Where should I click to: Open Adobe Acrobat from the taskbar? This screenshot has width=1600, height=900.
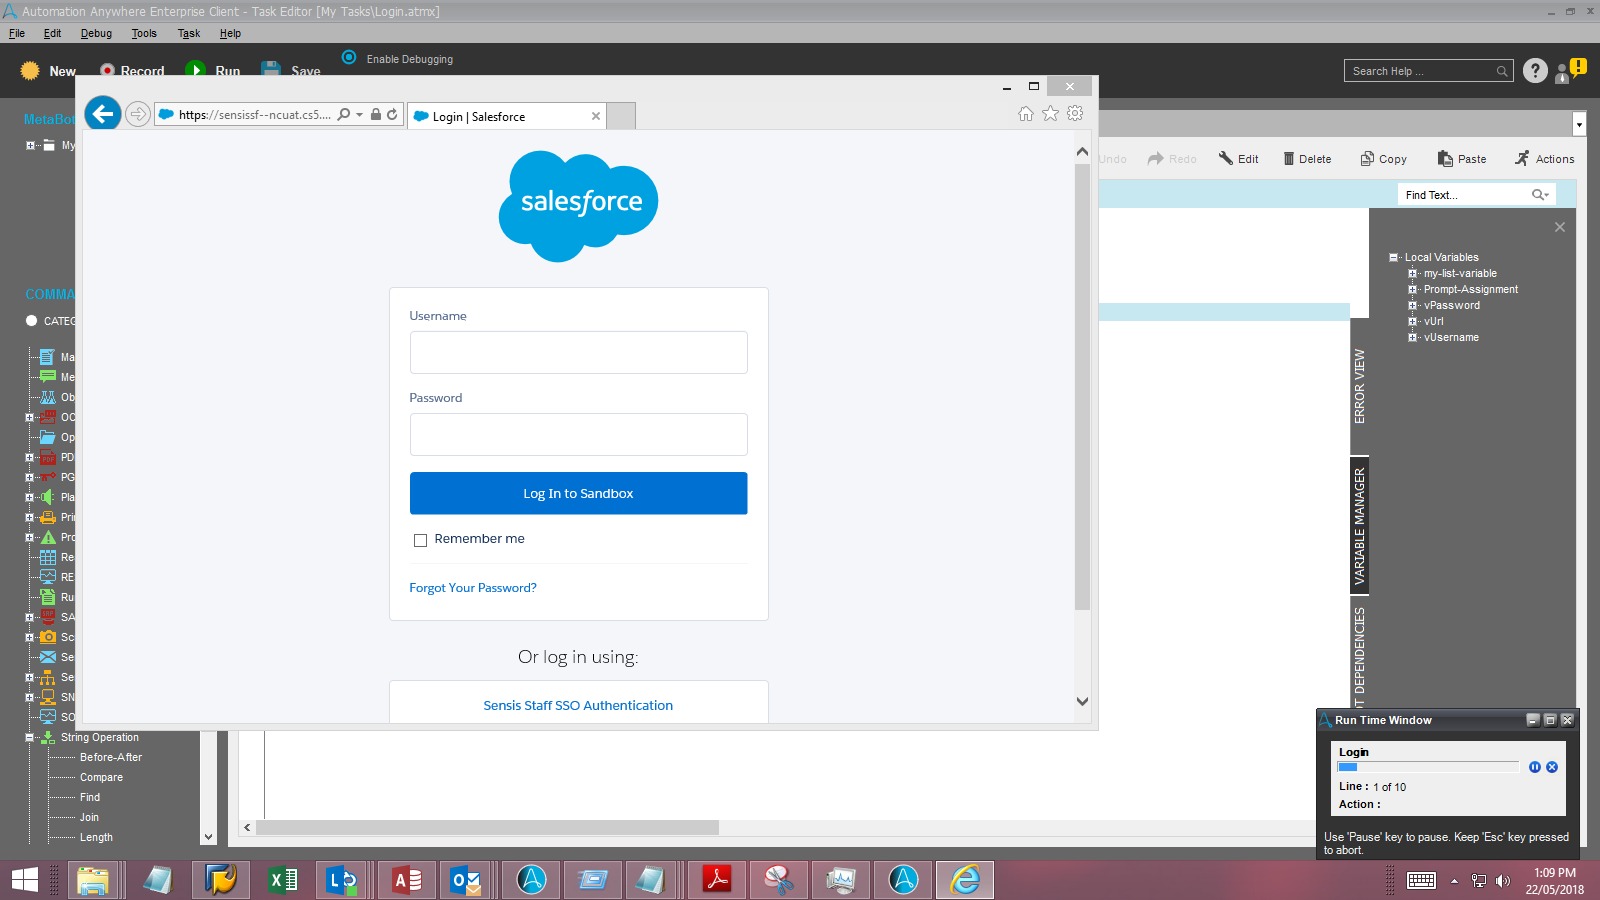coord(717,880)
